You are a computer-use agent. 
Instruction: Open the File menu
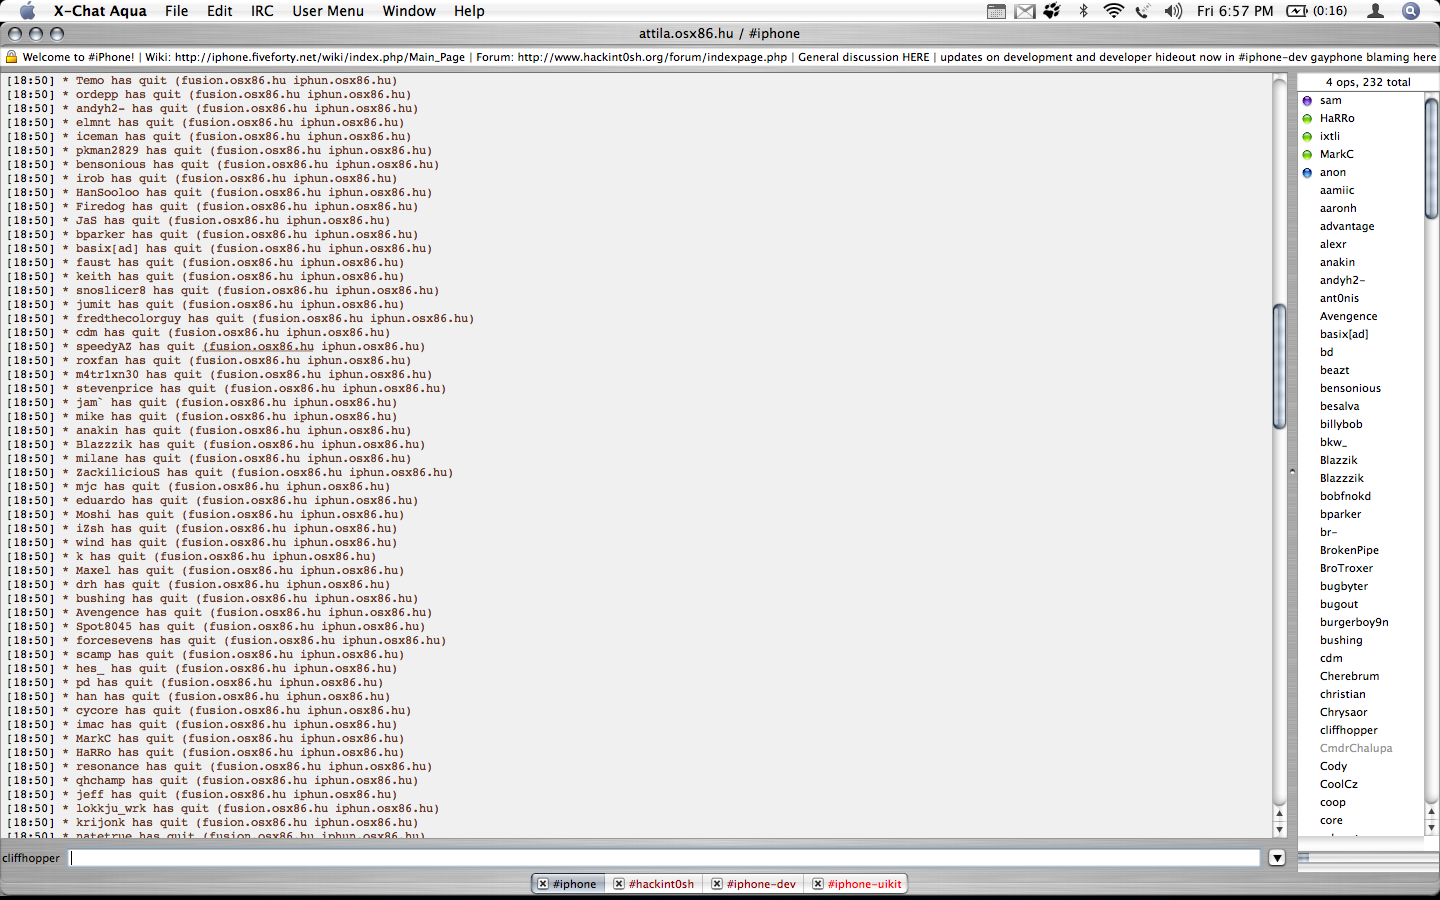click(177, 11)
